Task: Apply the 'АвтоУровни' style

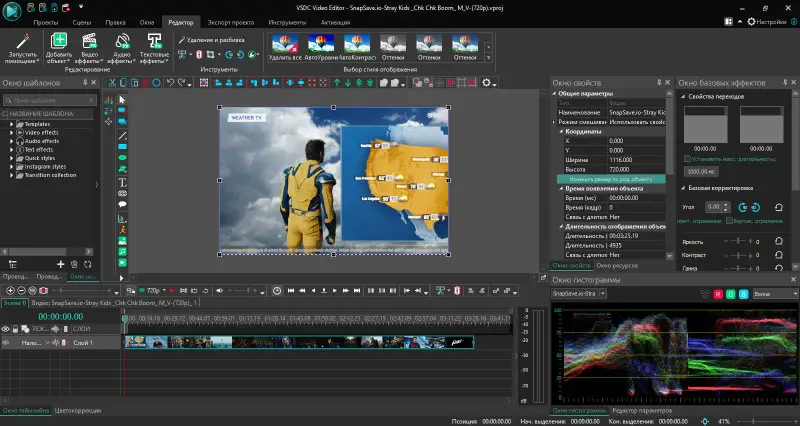Action: pyautogui.click(x=321, y=48)
